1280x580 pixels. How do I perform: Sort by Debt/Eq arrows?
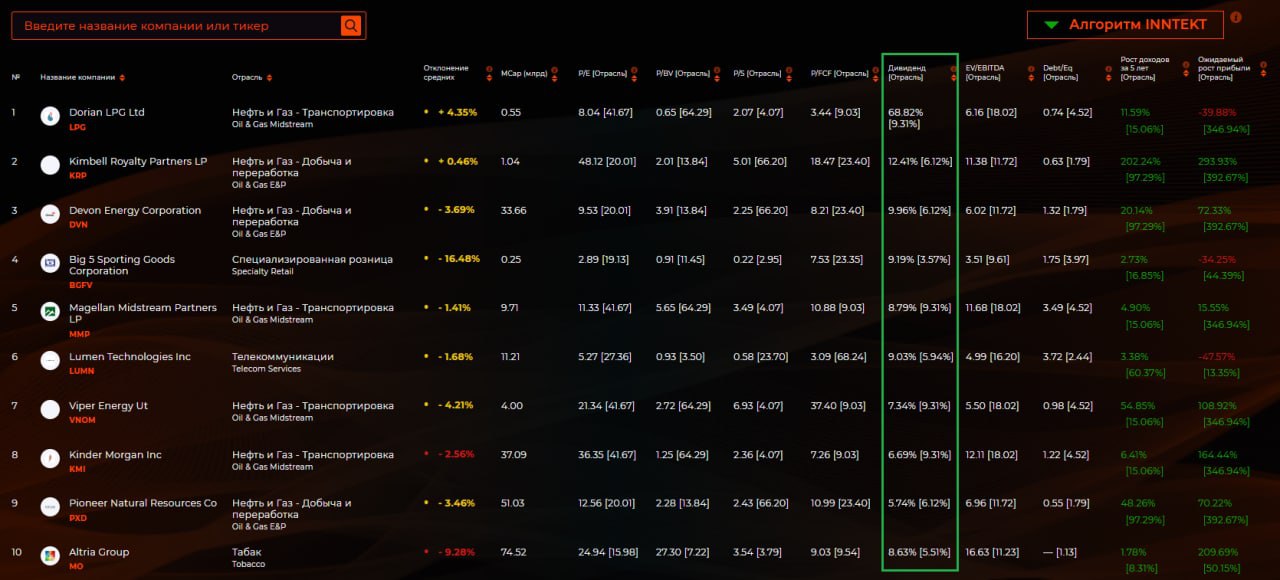1109,79
